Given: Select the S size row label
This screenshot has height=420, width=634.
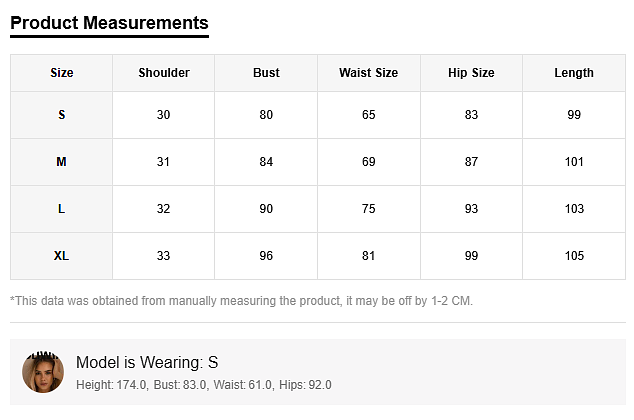Looking at the screenshot, I should [62, 115].
